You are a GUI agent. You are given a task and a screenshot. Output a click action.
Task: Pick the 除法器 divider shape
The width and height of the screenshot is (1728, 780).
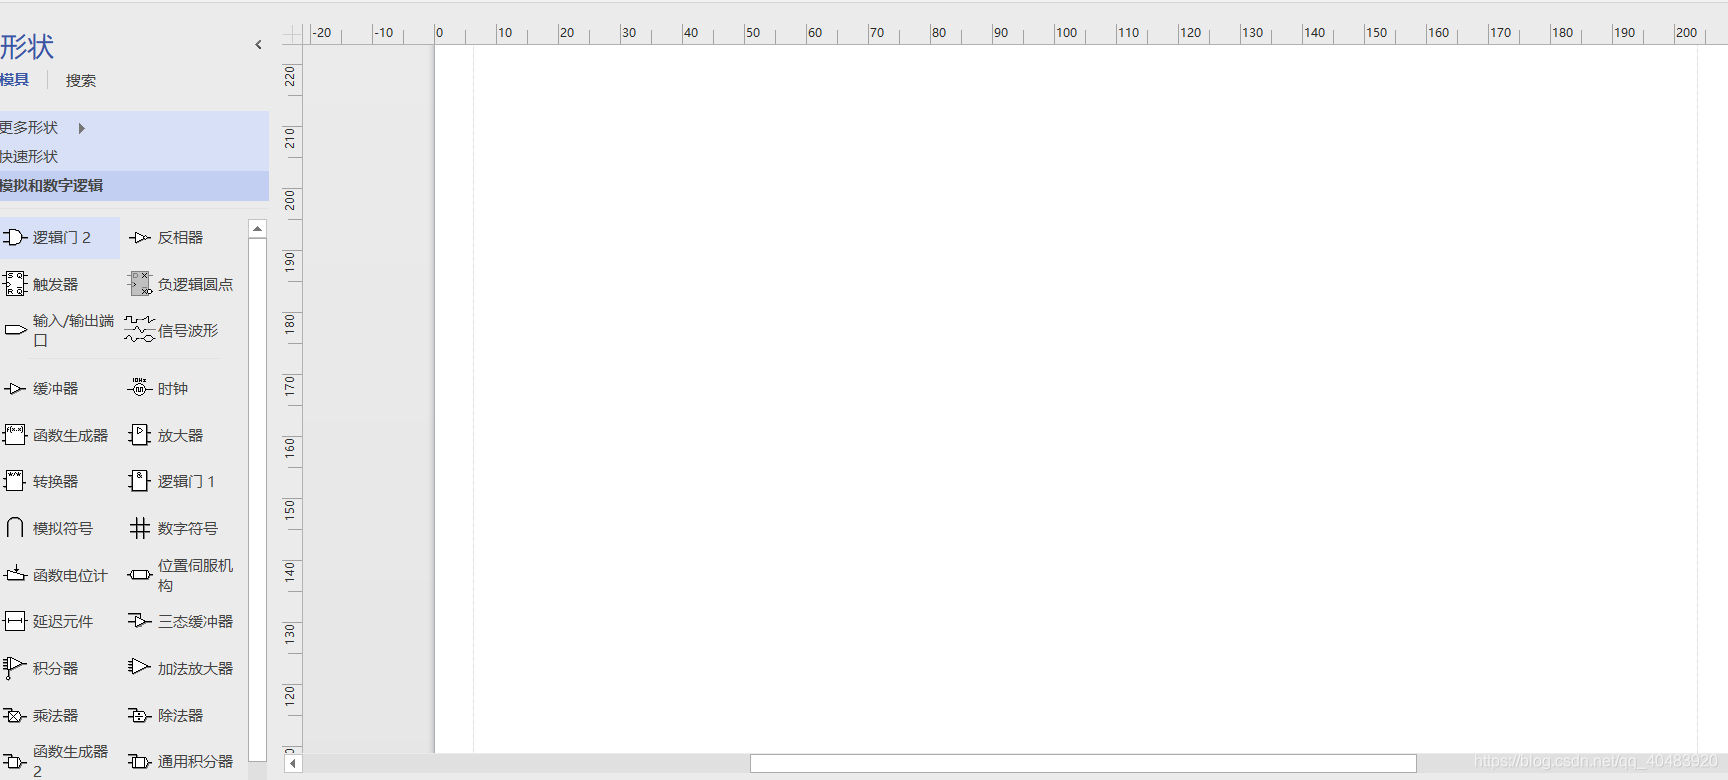pyautogui.click(x=166, y=715)
